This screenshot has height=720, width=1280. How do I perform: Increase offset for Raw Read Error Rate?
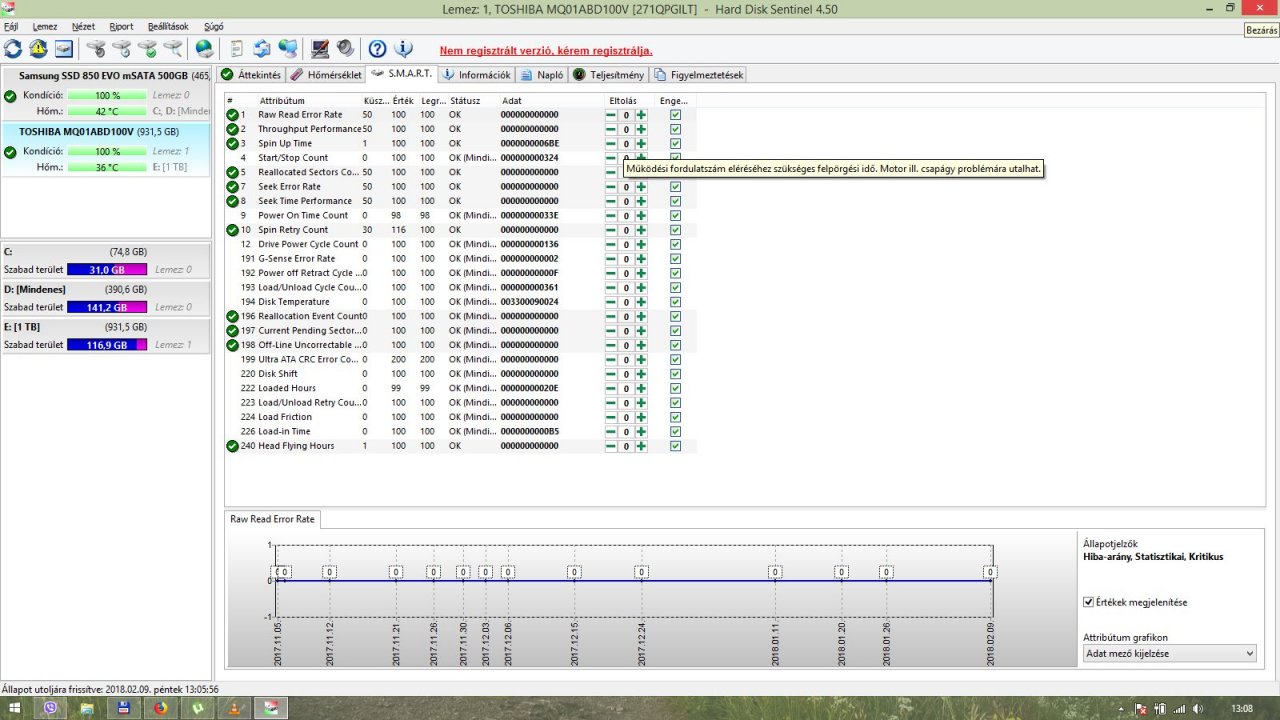pyautogui.click(x=641, y=115)
